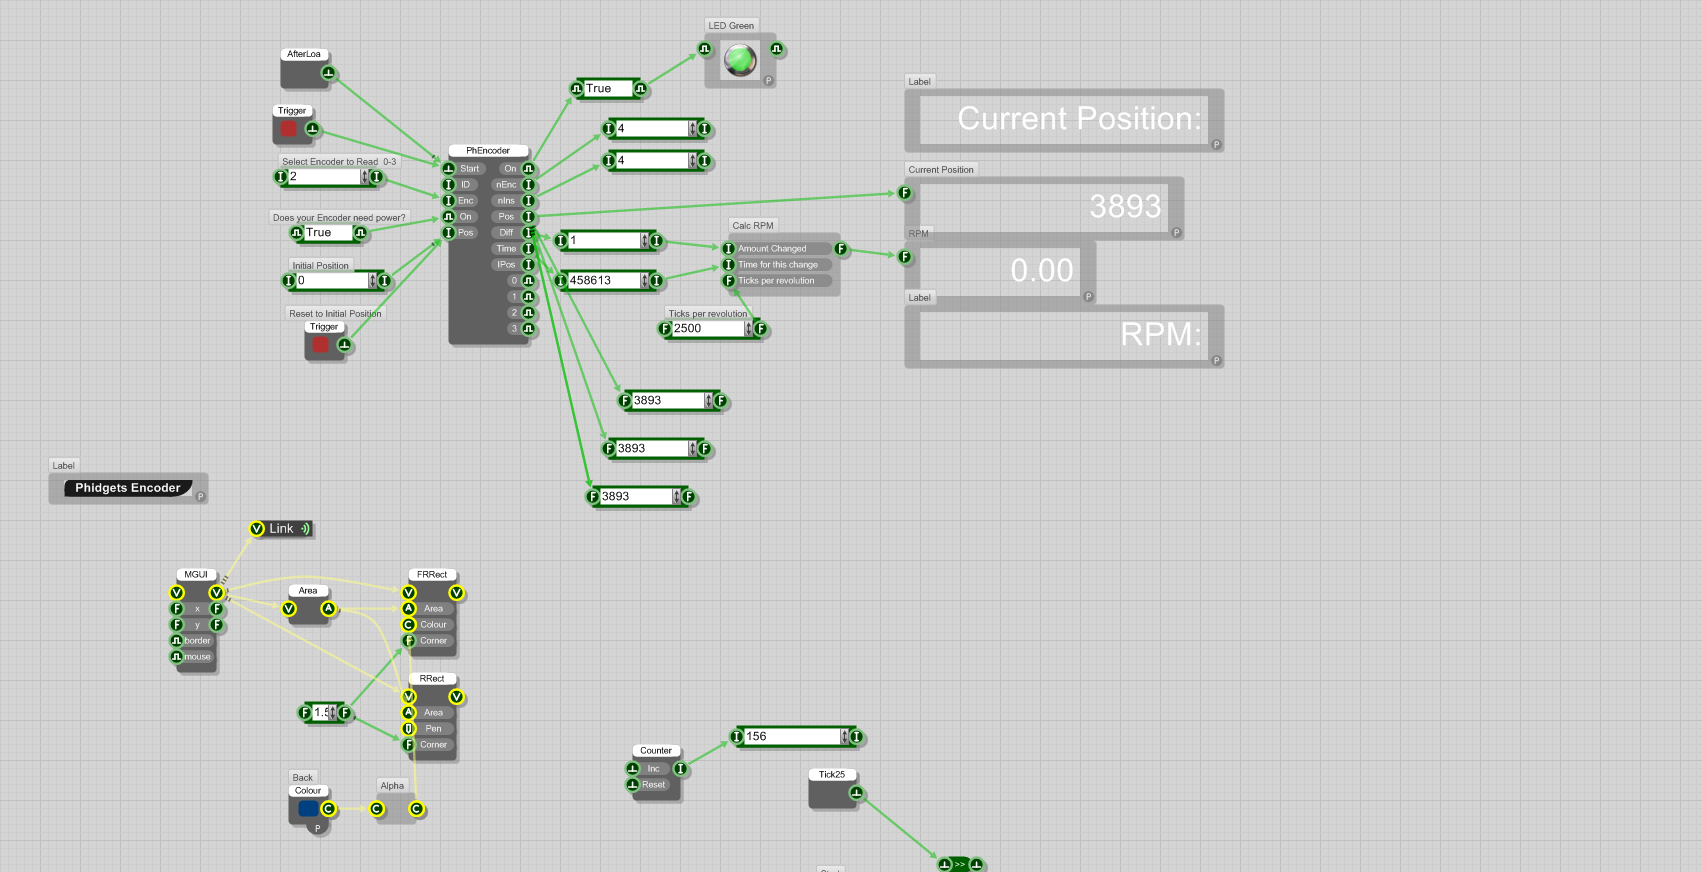
Task: Click the Counter Inc trigger input connector
Action: click(x=633, y=769)
